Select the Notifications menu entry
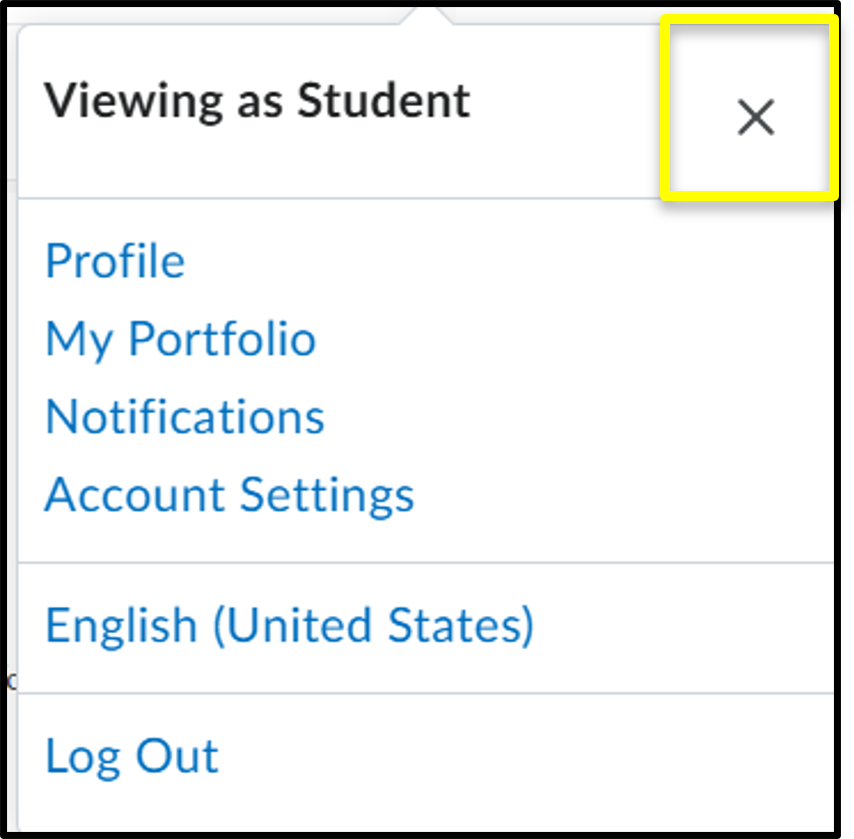The width and height of the screenshot is (854, 839). click(x=185, y=417)
